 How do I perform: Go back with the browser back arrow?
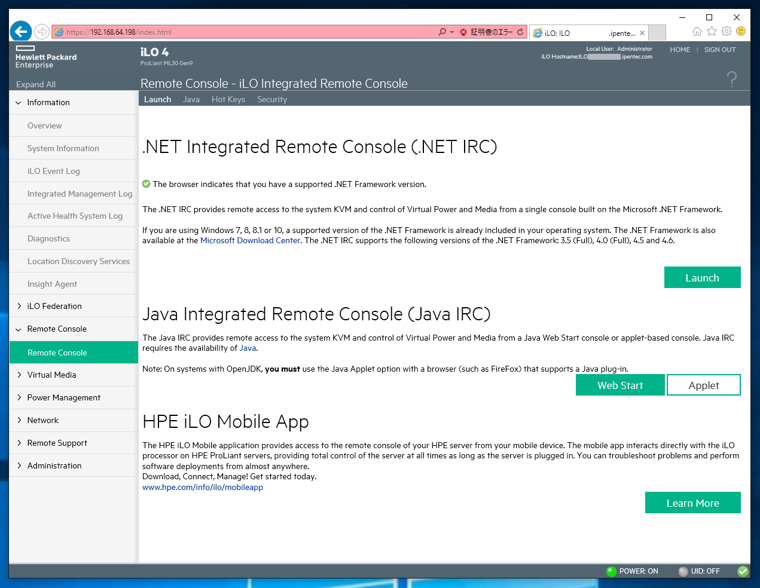click(21, 32)
